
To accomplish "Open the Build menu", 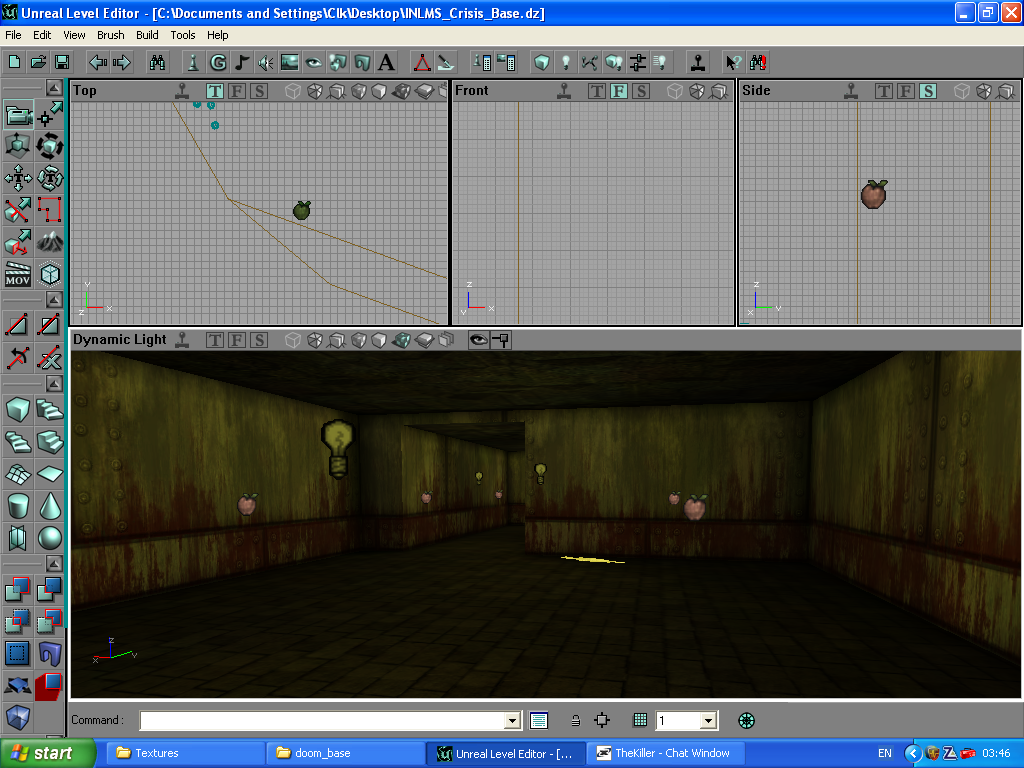I will click(147, 35).
